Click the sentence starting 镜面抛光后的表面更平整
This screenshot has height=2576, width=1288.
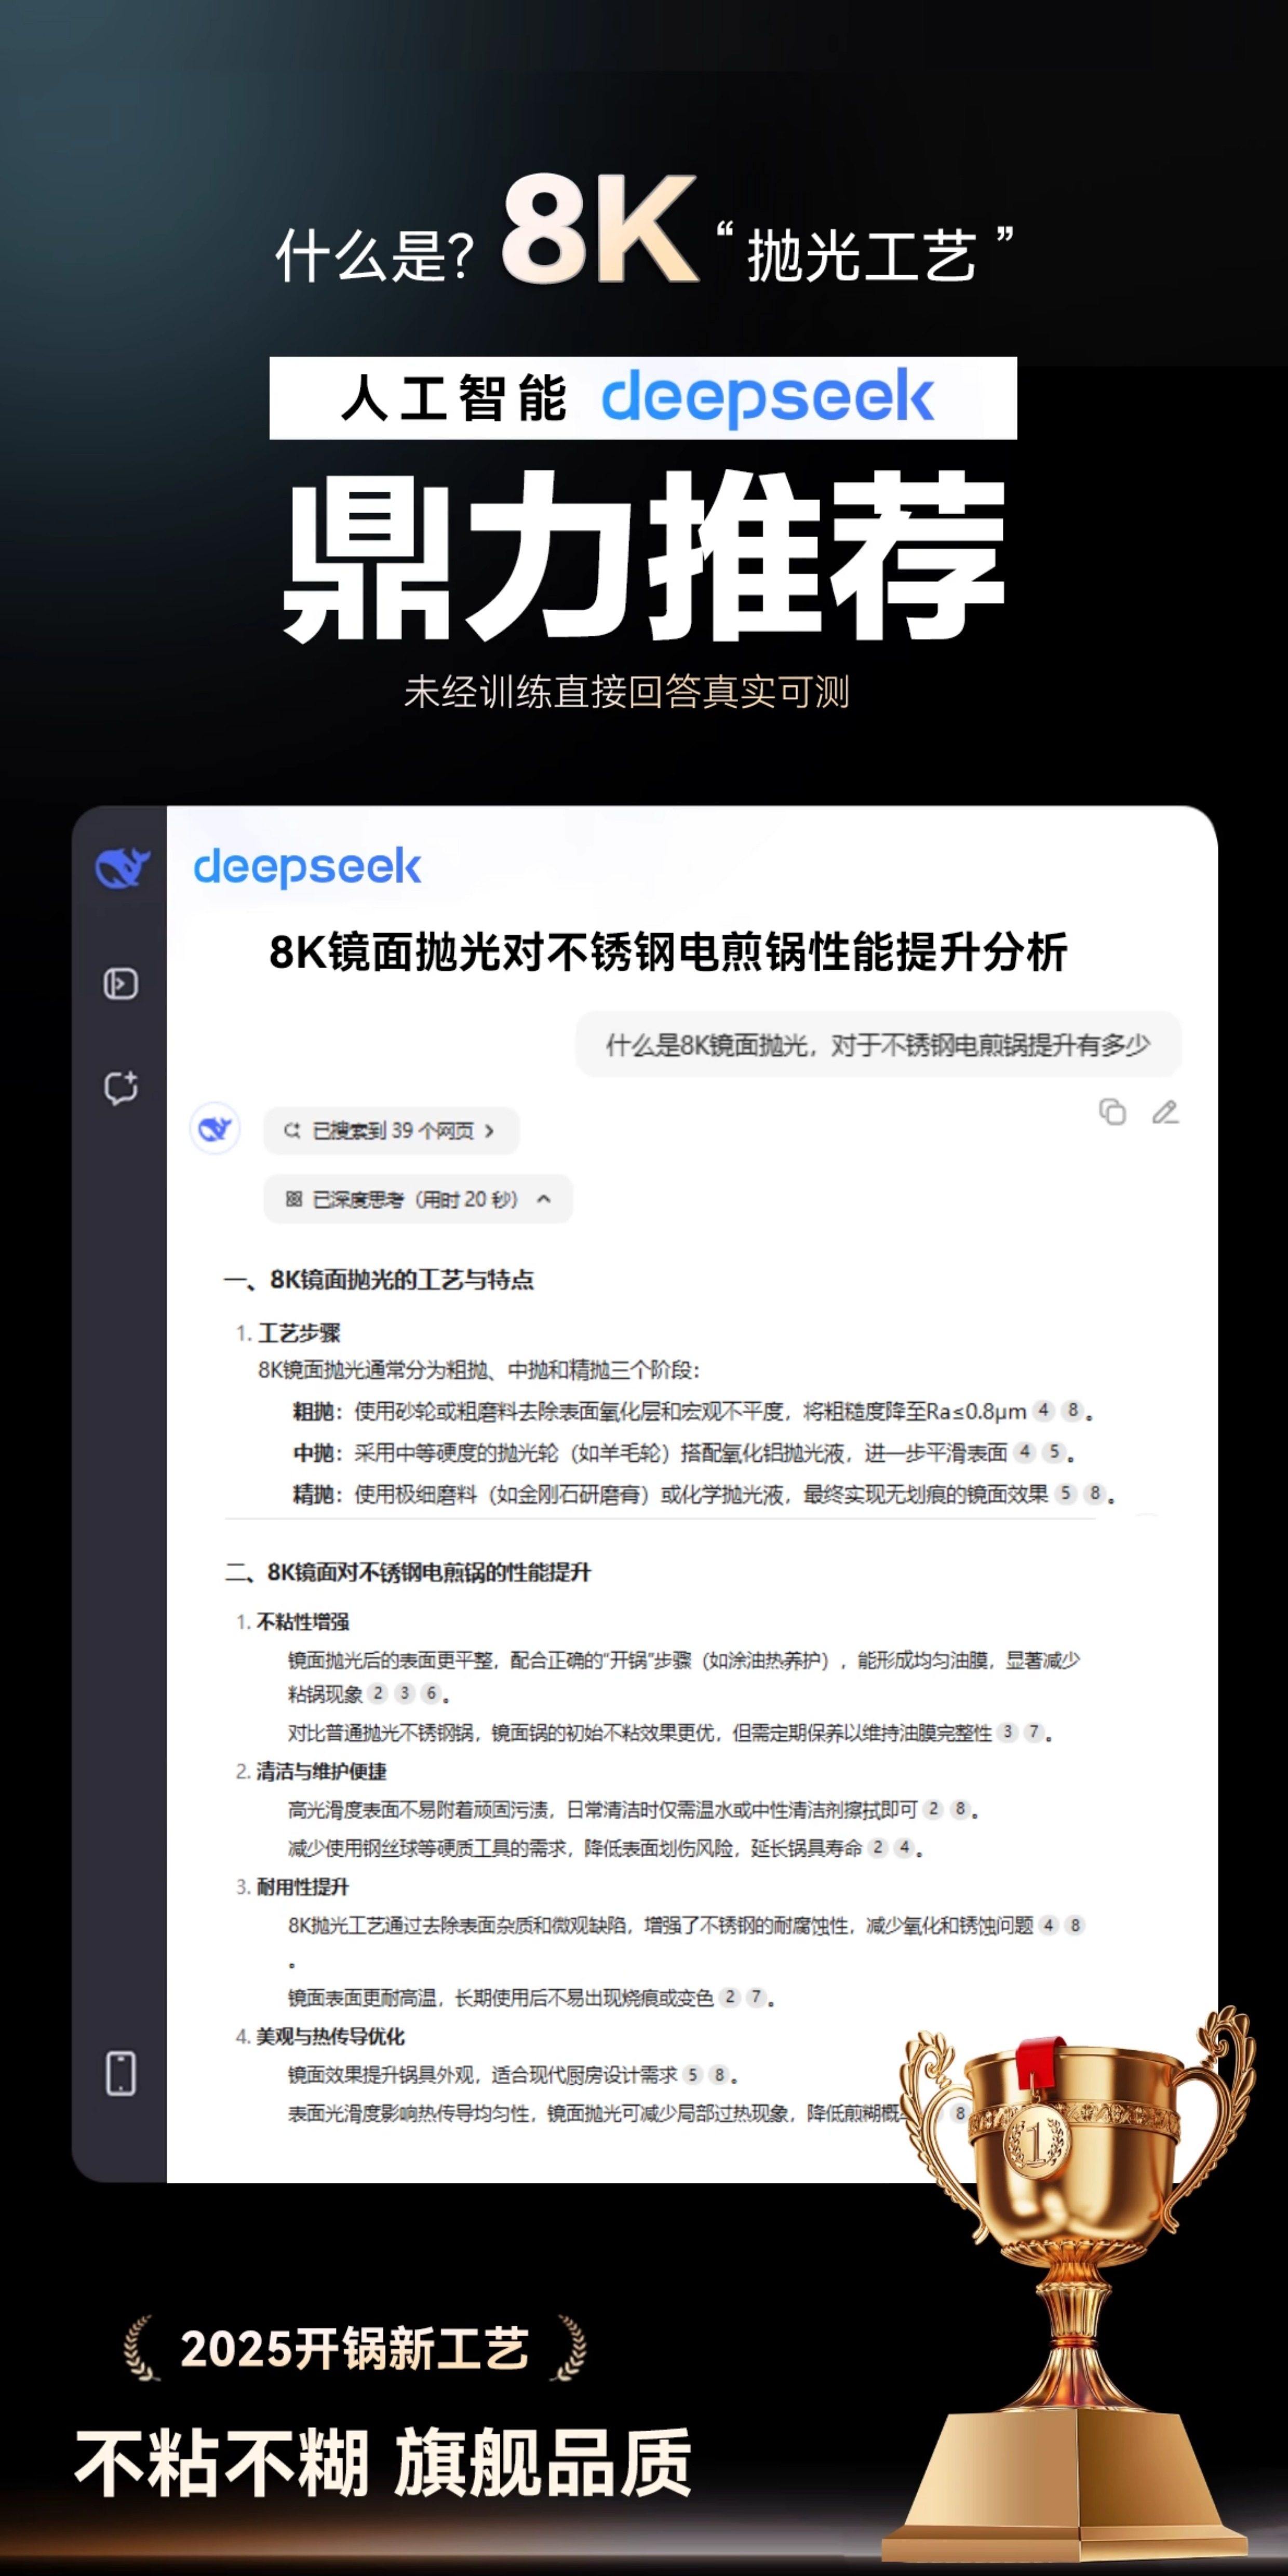click(684, 1677)
